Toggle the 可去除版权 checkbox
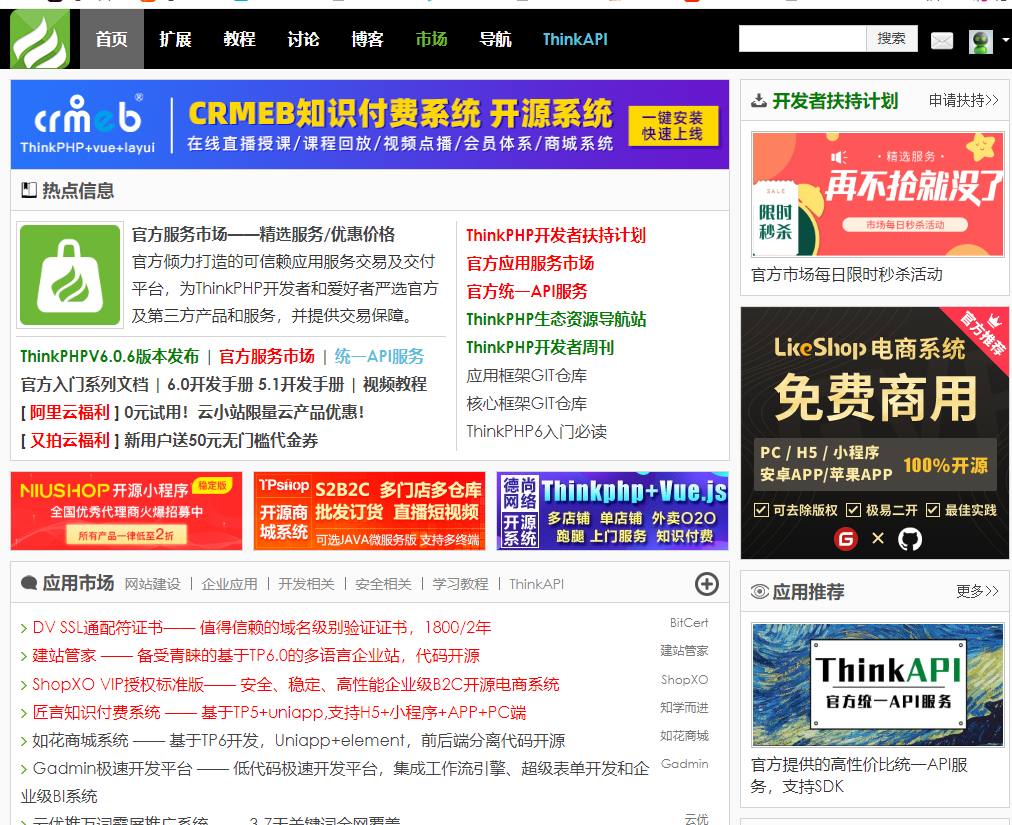 [762, 510]
